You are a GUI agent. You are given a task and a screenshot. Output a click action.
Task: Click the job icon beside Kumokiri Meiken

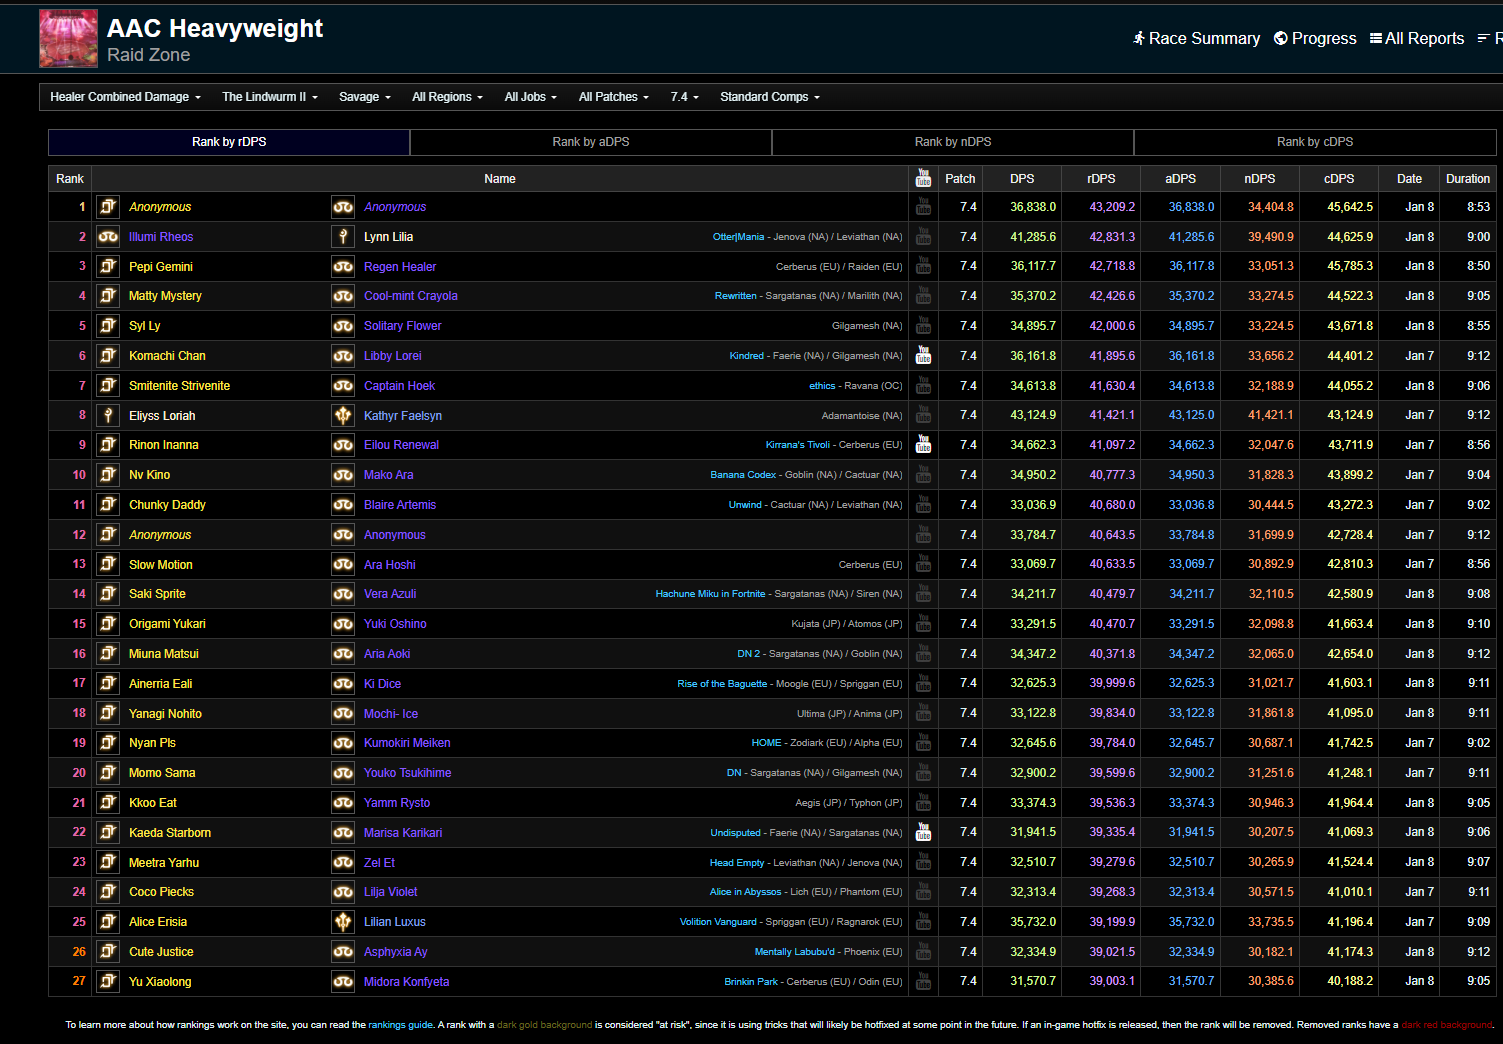(x=343, y=743)
